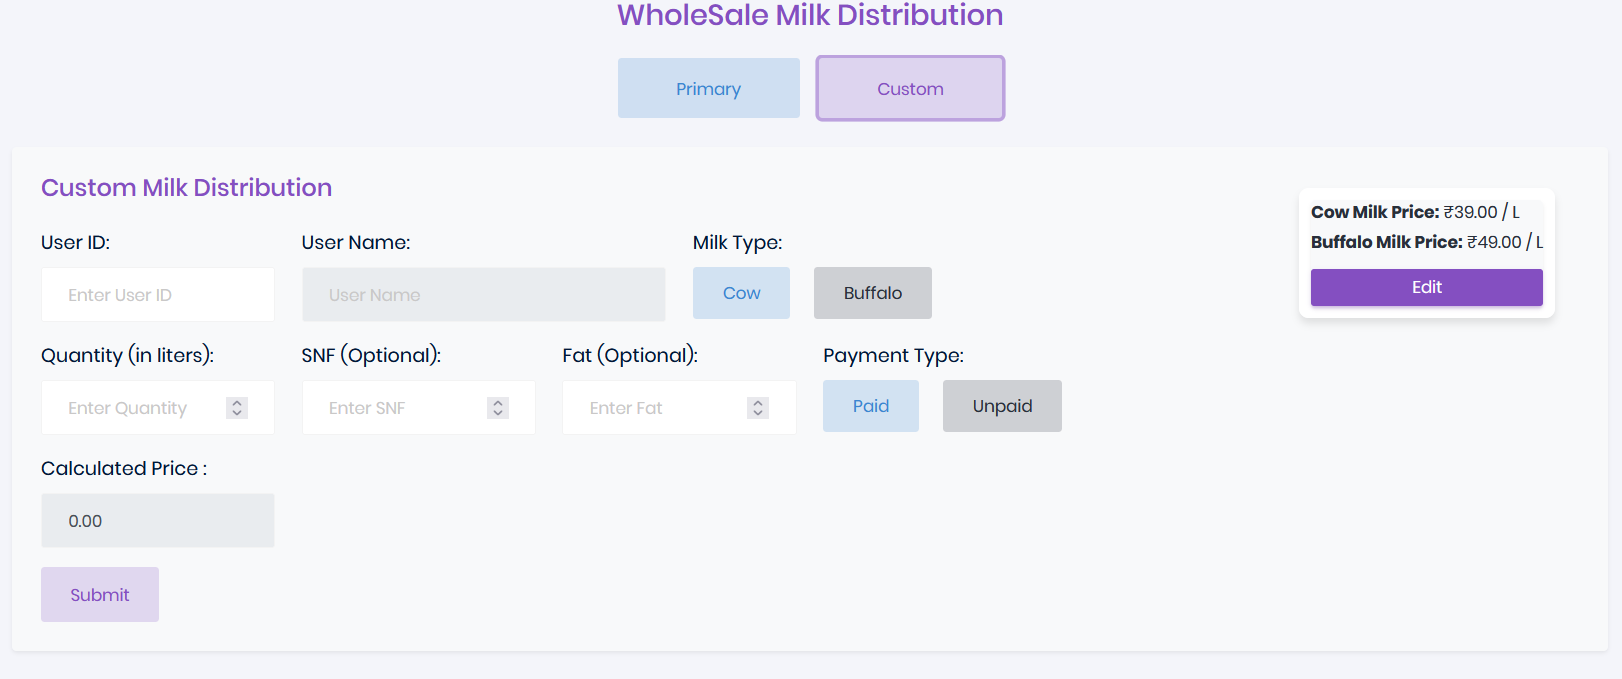Mark the payment as Paid

click(x=870, y=405)
